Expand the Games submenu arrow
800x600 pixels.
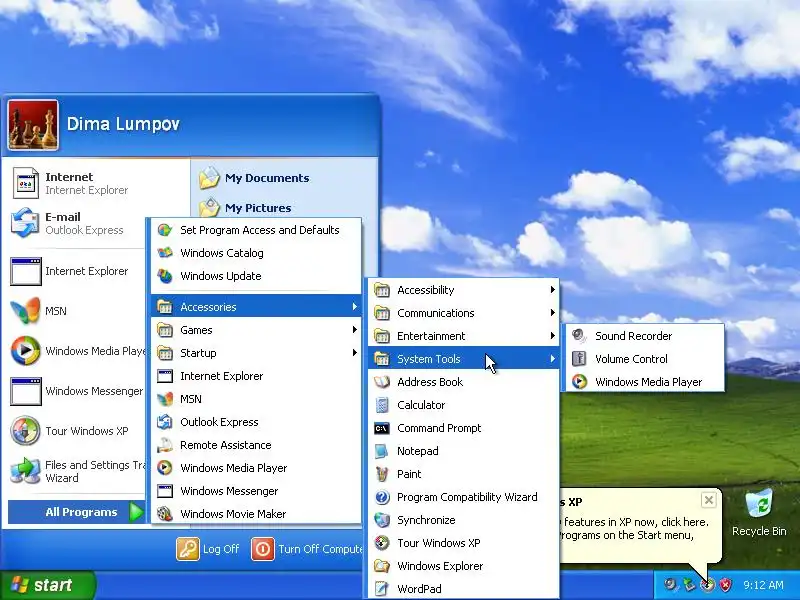pyautogui.click(x=355, y=330)
